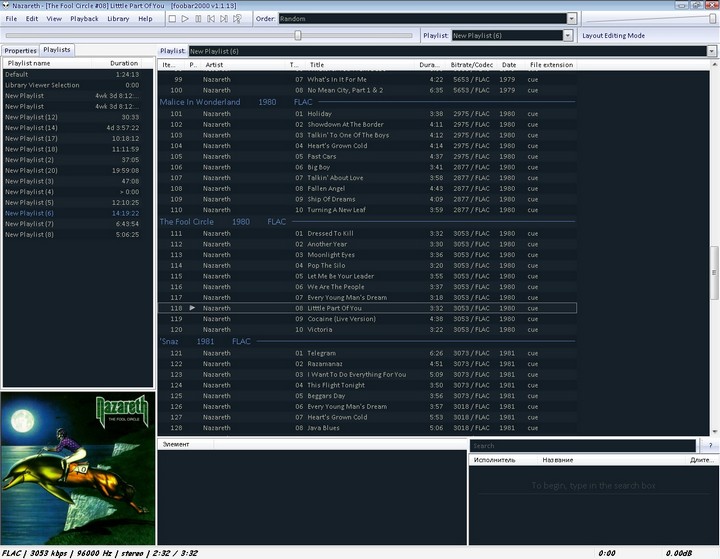Click the seek bar slider handle
The image size is (720, 559).
click(297, 35)
